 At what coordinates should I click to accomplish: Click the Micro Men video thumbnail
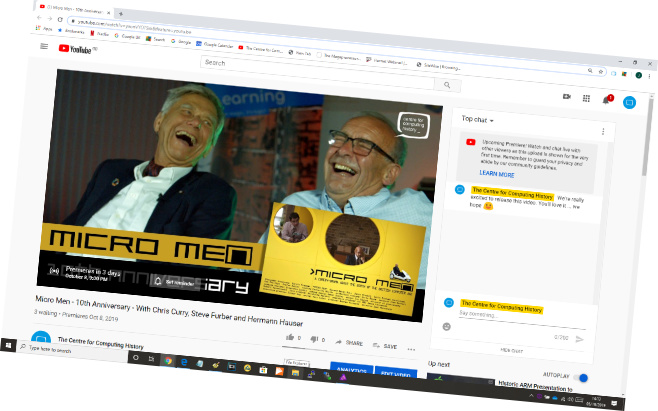click(x=239, y=195)
